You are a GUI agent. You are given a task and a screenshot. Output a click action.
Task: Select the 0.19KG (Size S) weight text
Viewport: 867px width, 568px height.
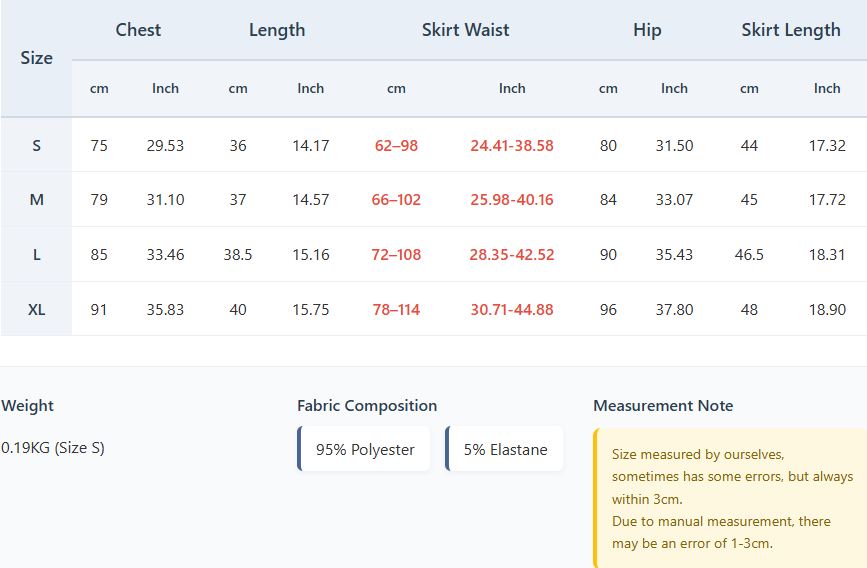click(x=53, y=448)
